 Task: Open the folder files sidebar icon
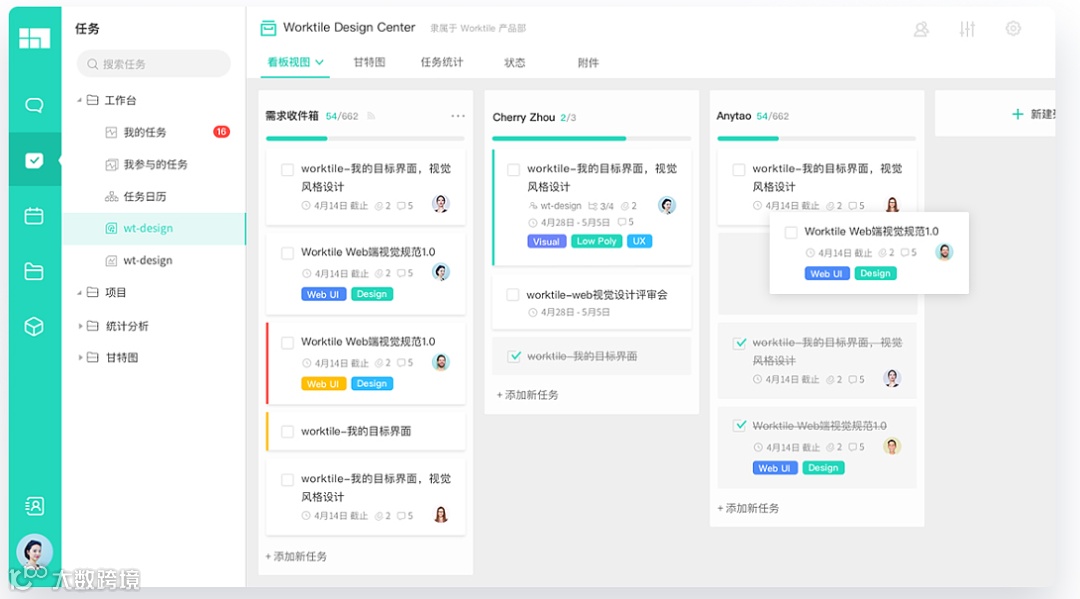[x=34, y=271]
